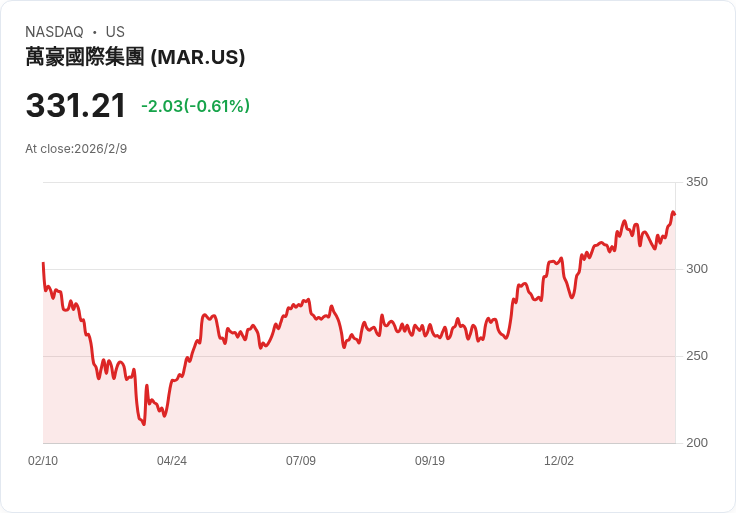The width and height of the screenshot is (736, 513).
Task: Click the 12/02 date marker
Action: [559, 461]
